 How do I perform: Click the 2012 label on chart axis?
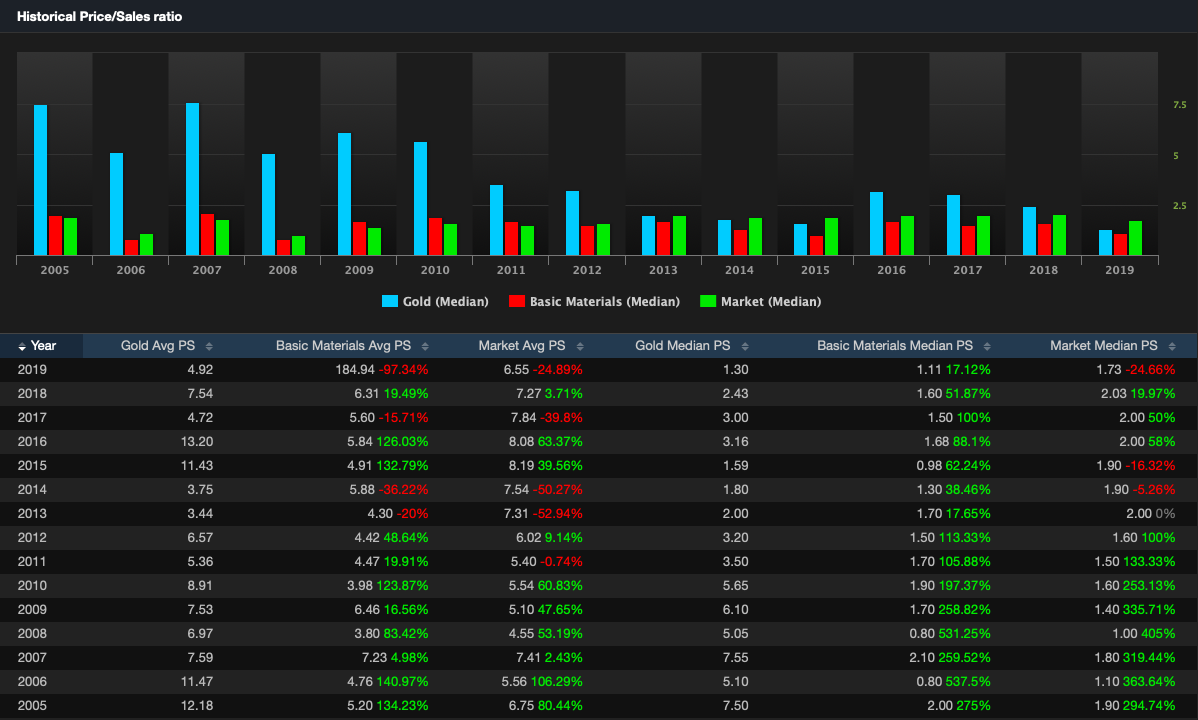tap(587, 270)
